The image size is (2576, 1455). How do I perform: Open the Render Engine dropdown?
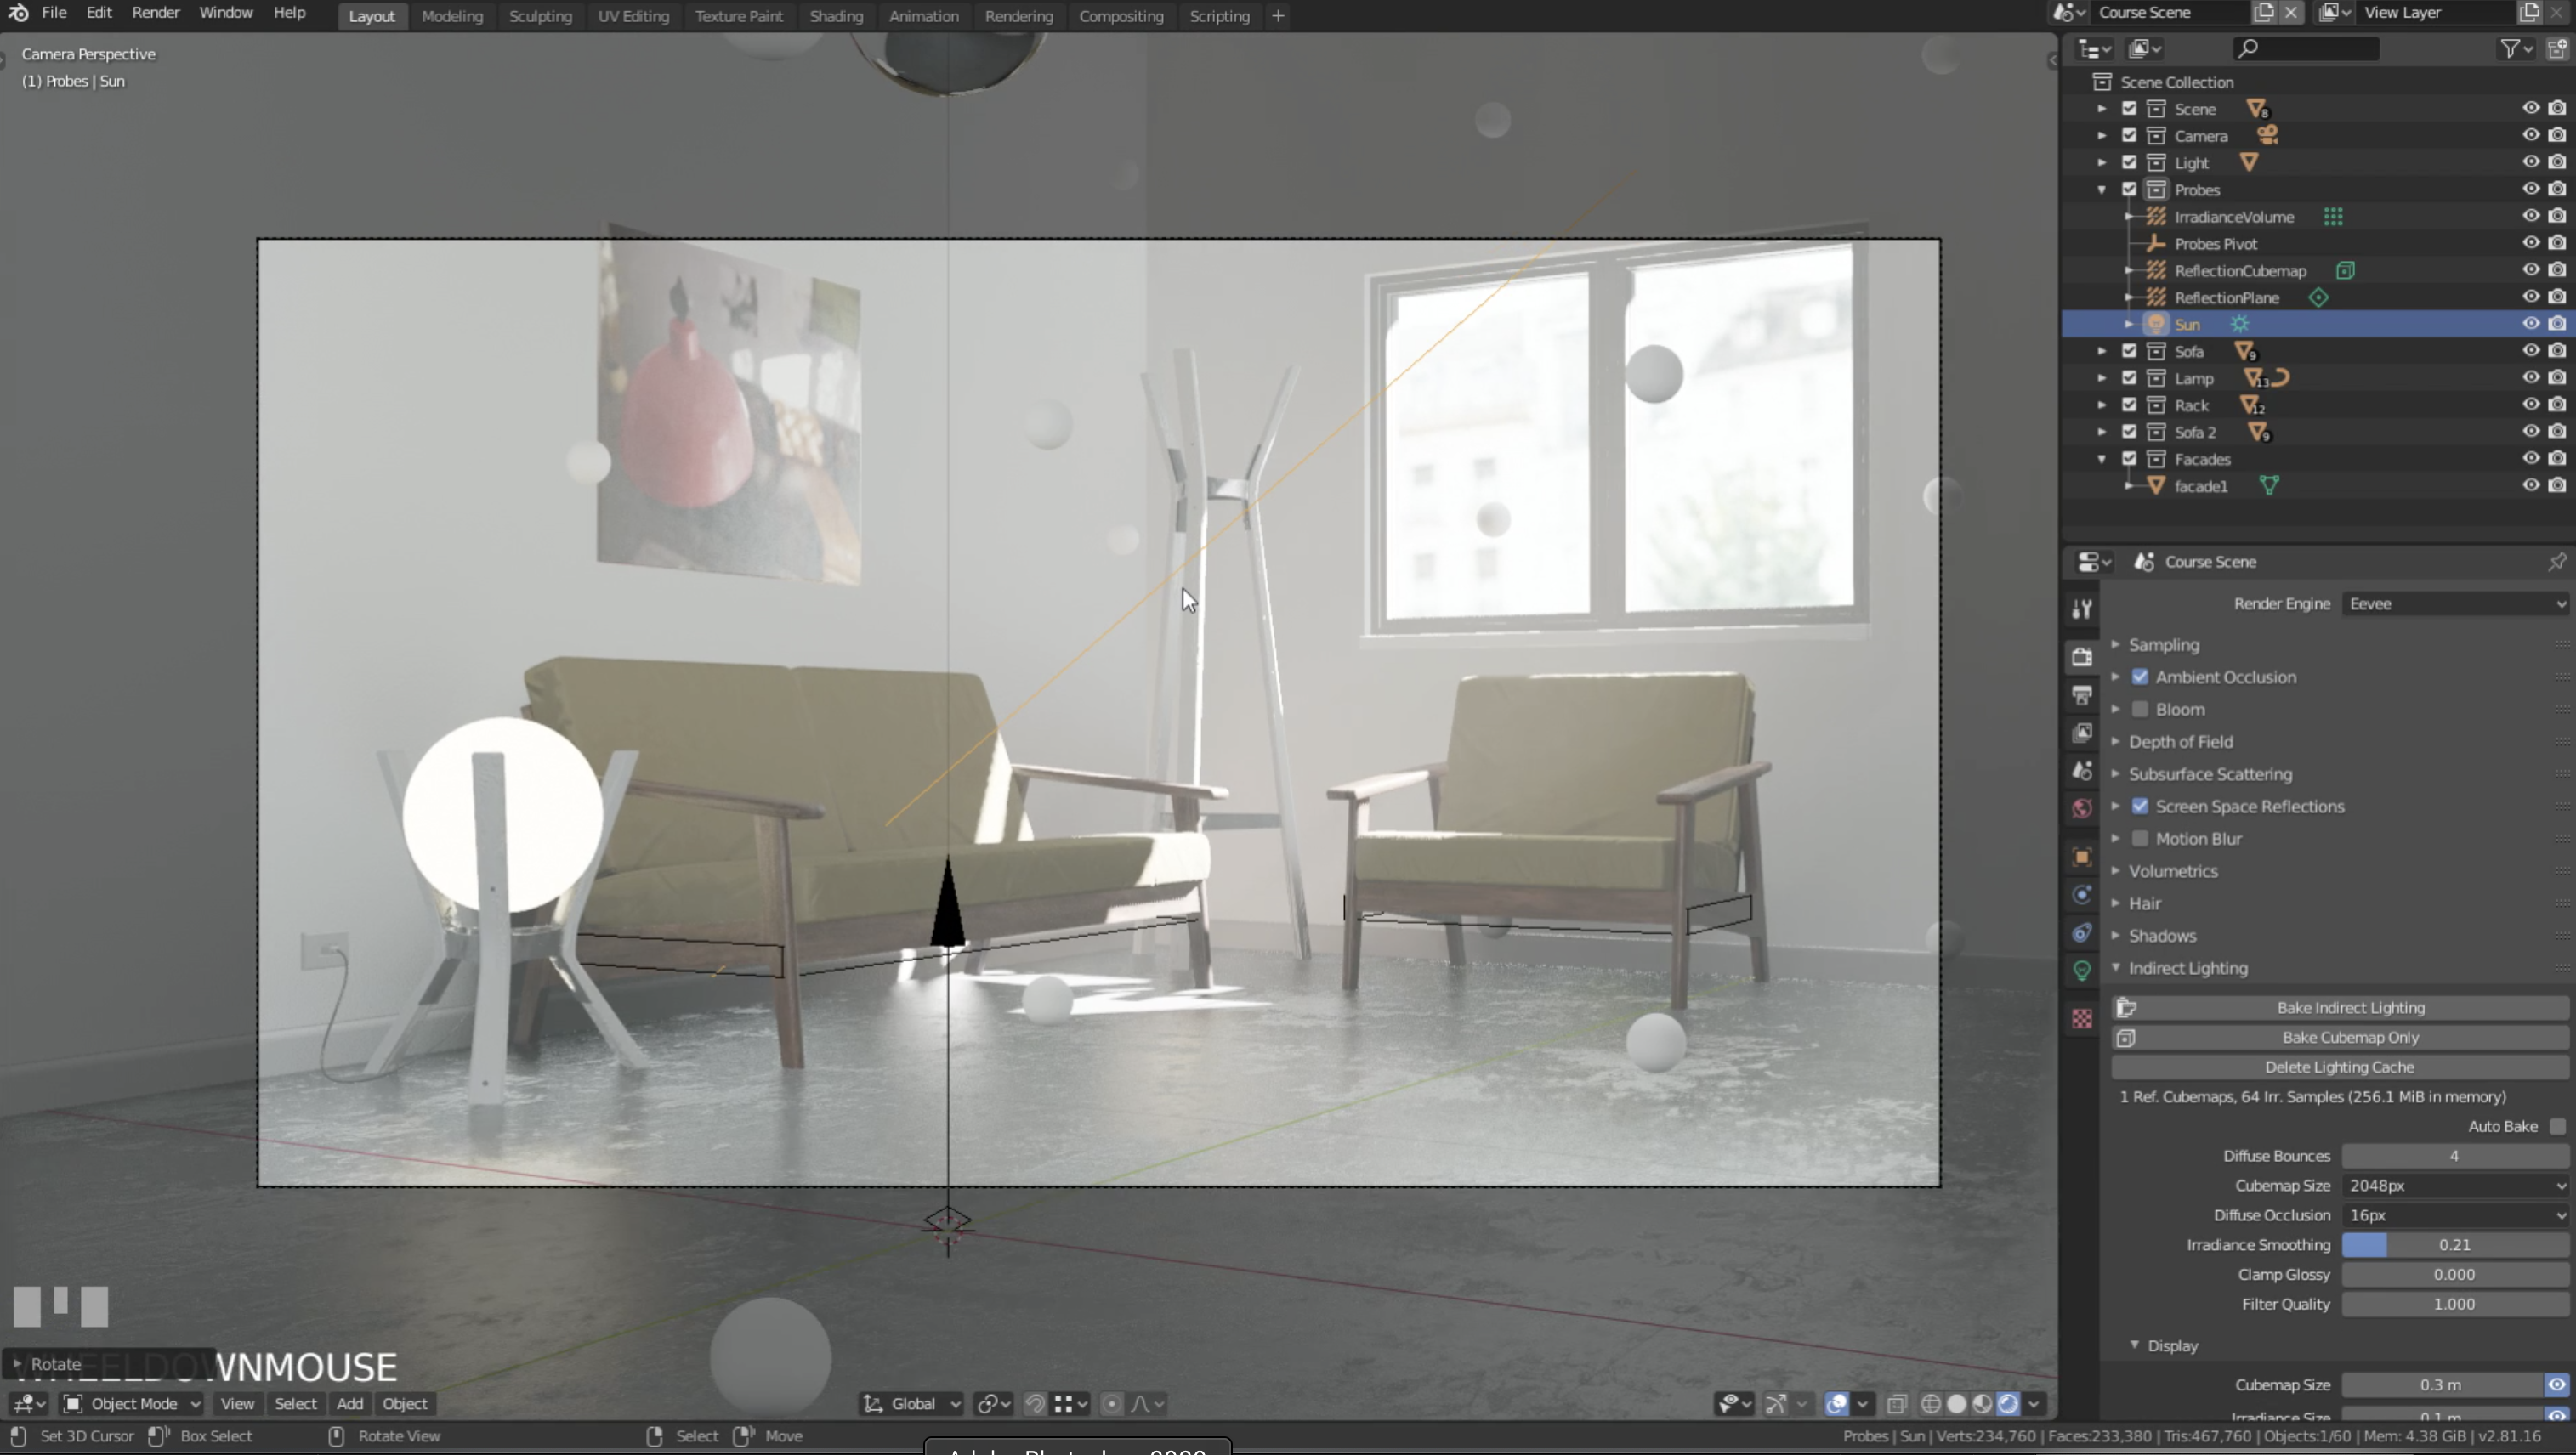tap(2455, 604)
